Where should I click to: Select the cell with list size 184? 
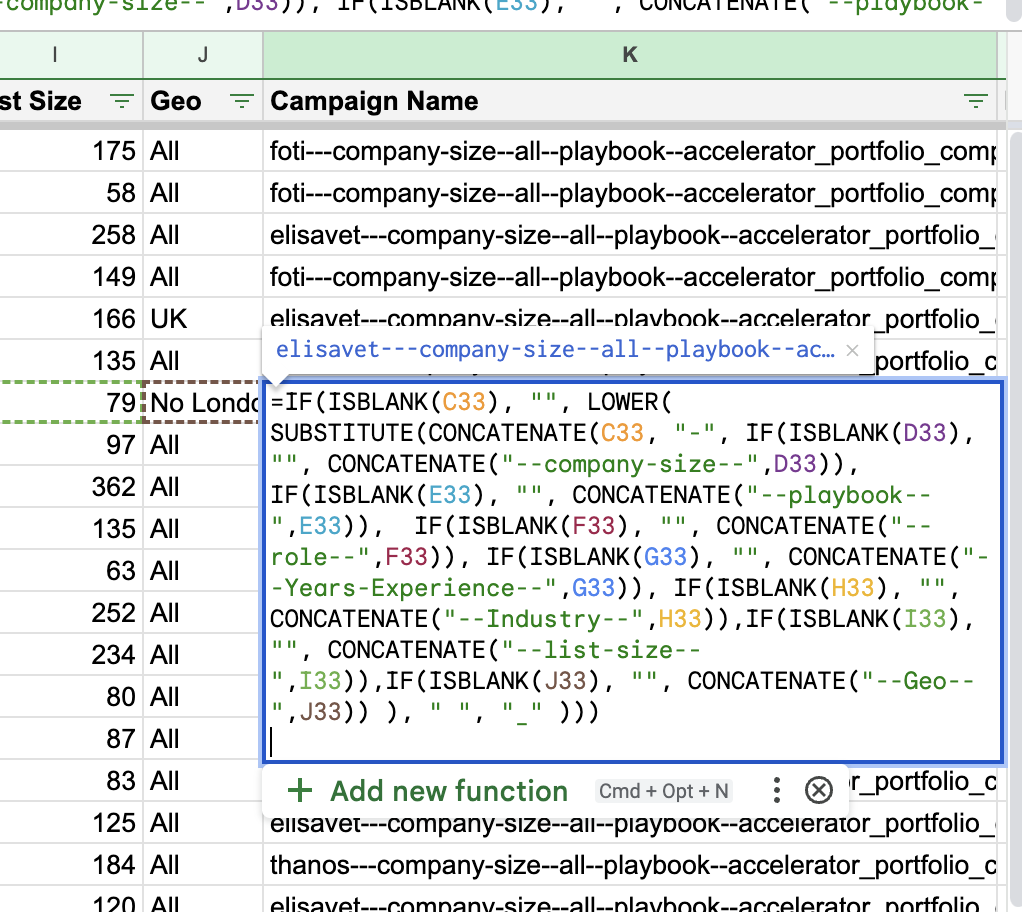pos(71,865)
